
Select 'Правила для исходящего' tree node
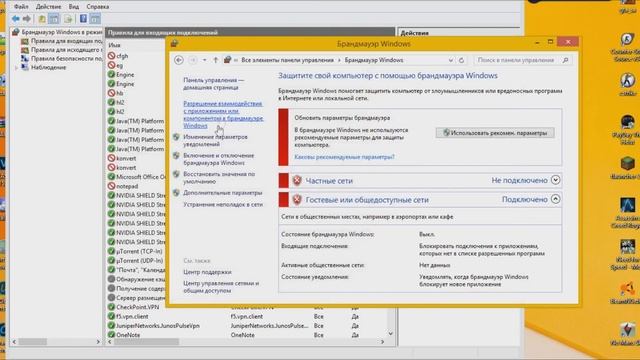(62, 50)
